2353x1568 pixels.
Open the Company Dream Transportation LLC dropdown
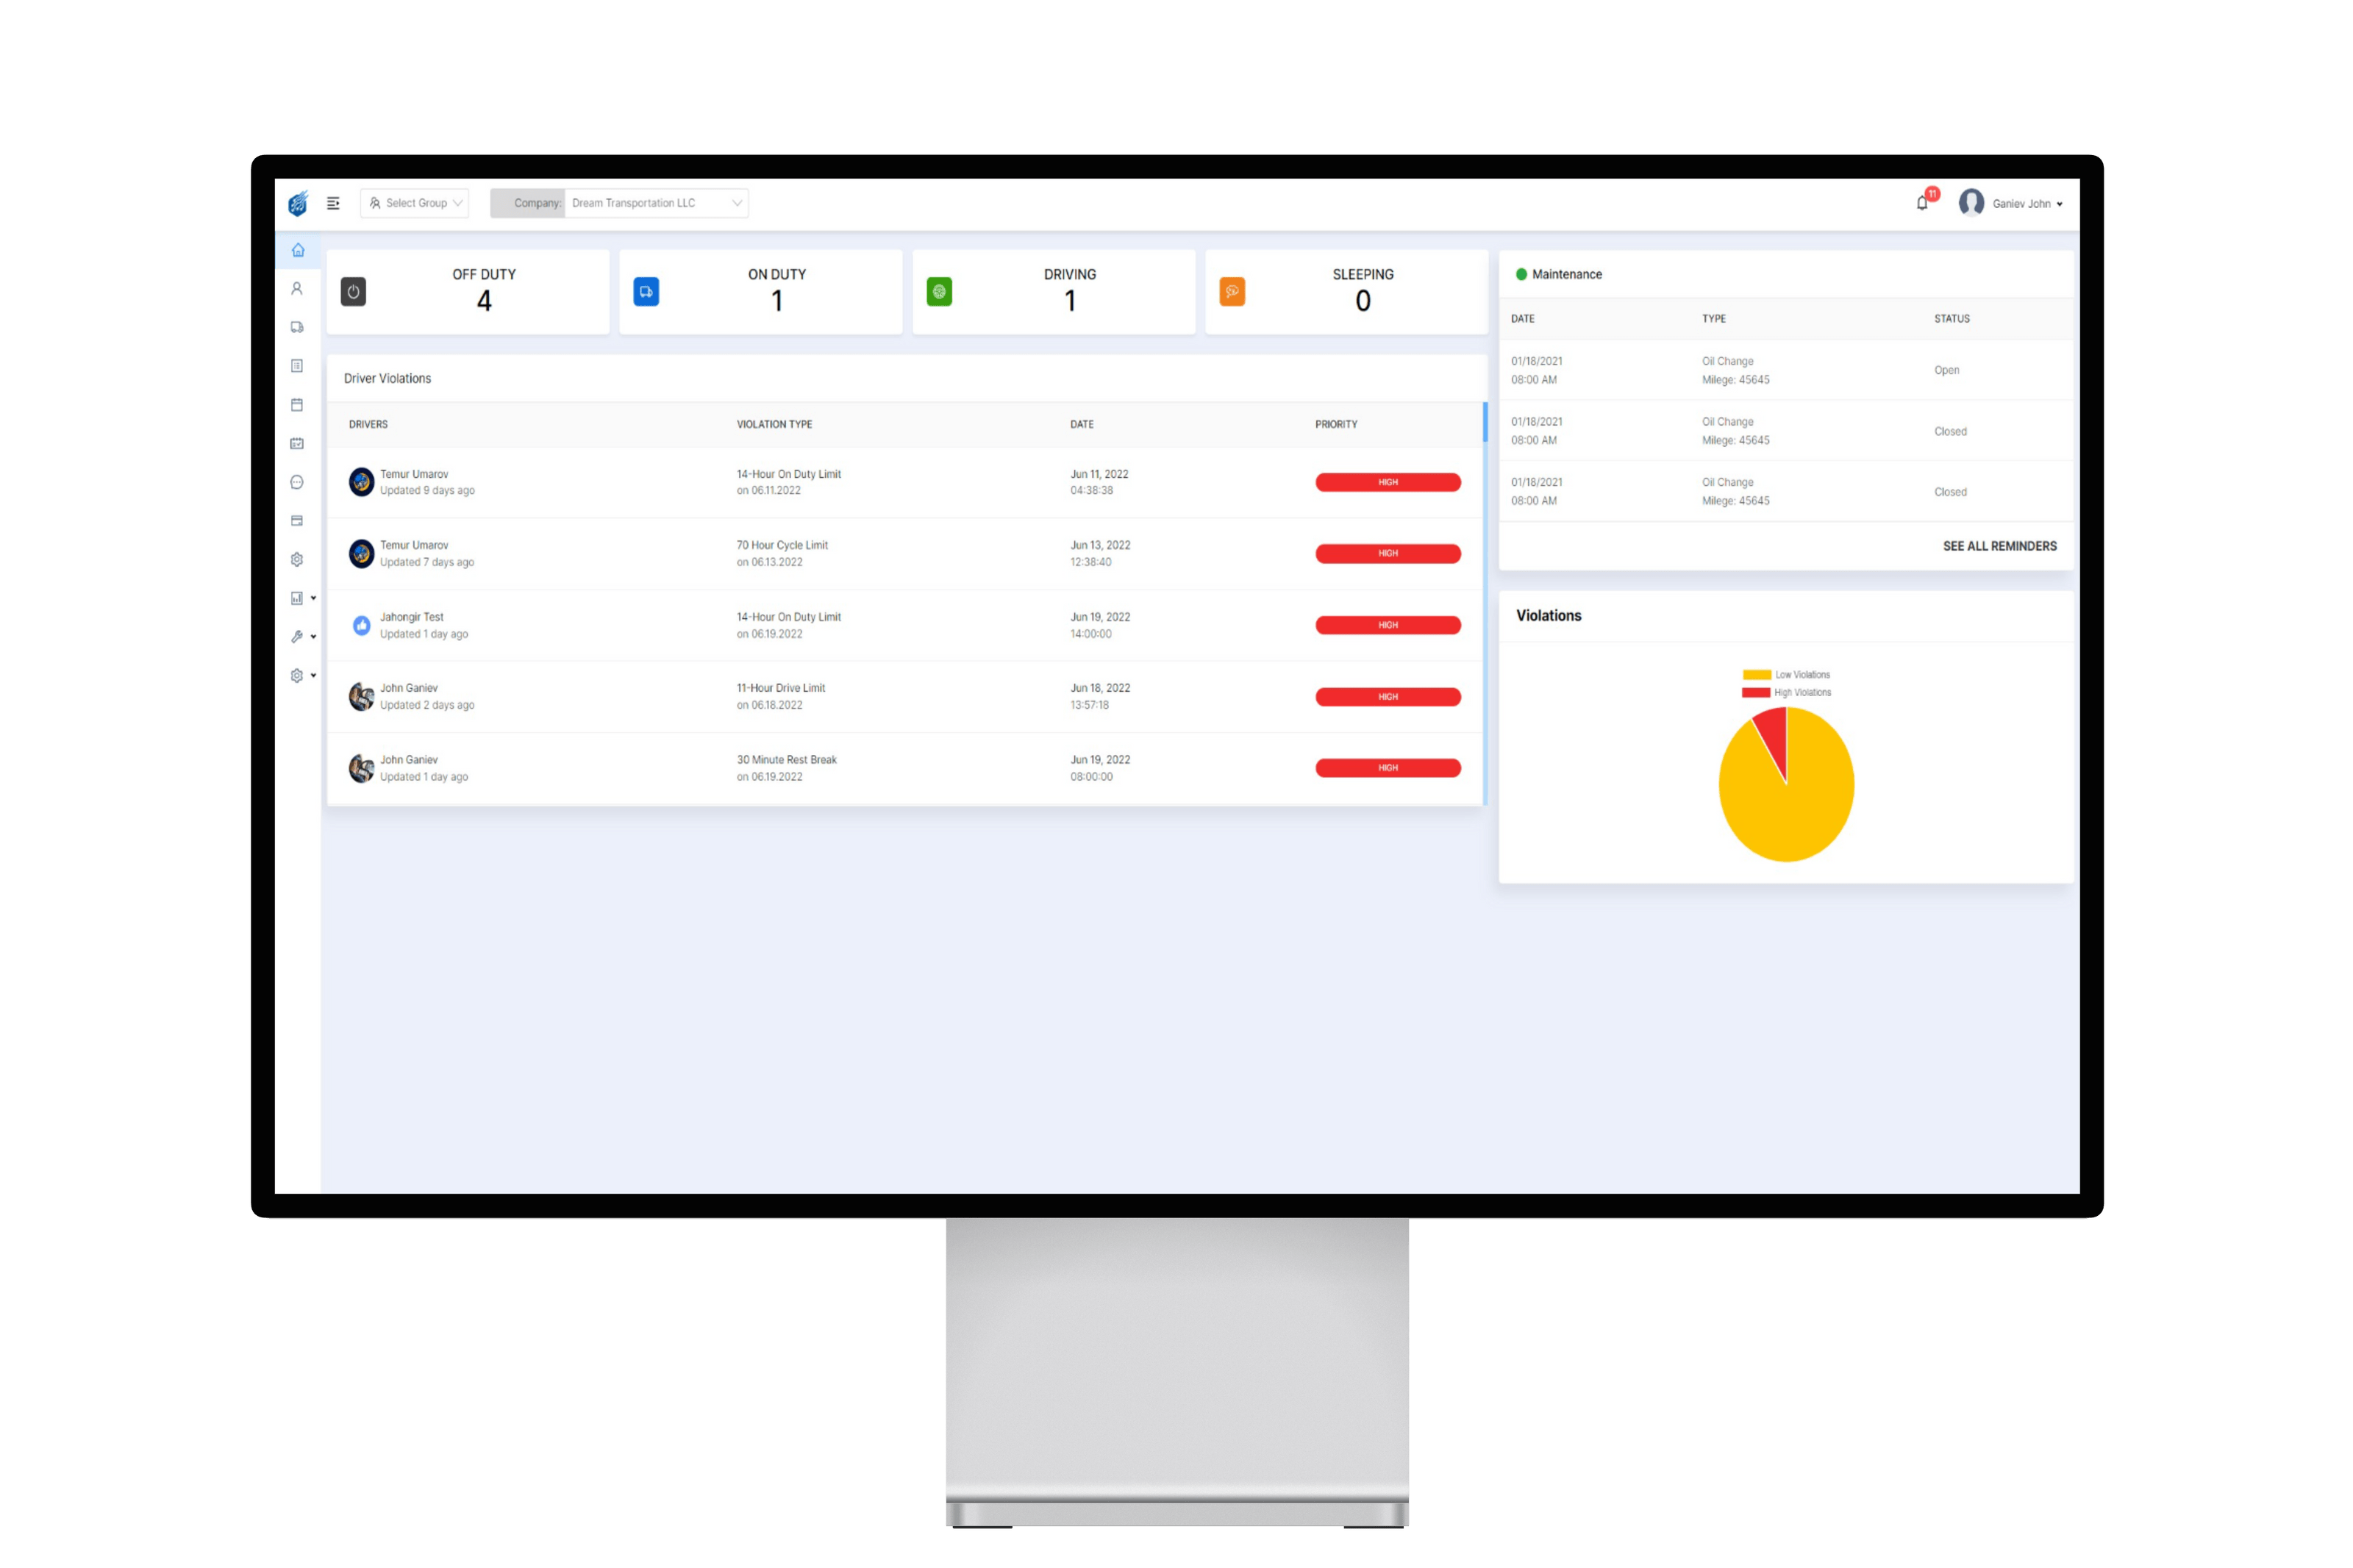pos(619,203)
